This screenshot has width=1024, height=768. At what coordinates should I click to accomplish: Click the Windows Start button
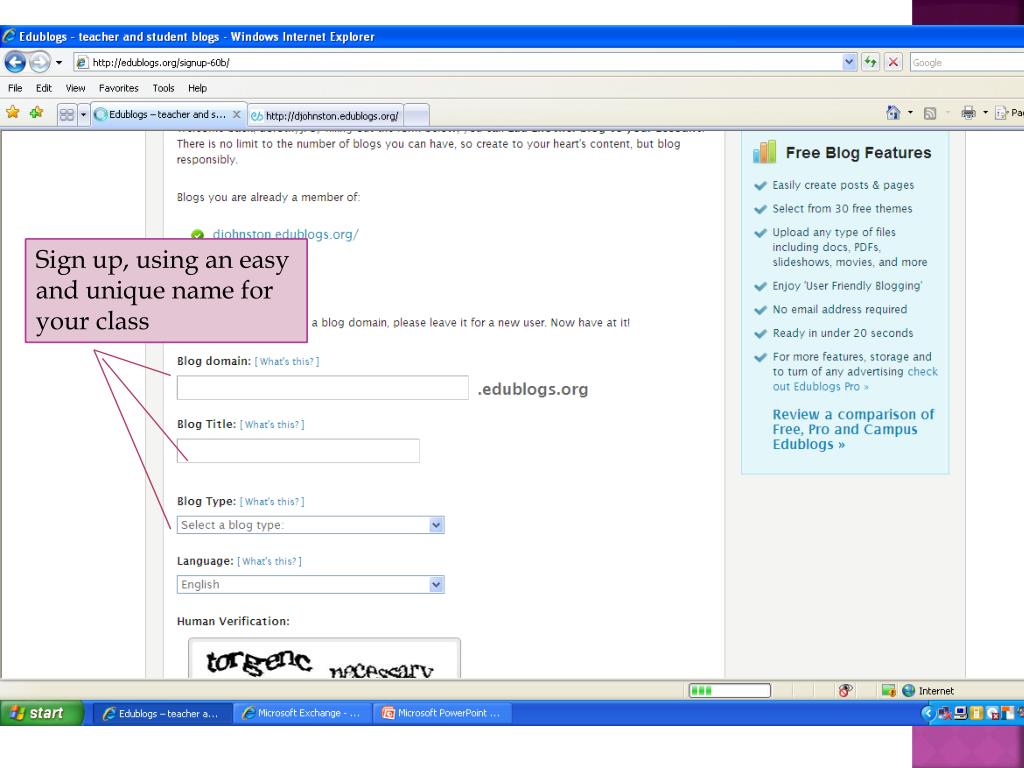(x=42, y=712)
